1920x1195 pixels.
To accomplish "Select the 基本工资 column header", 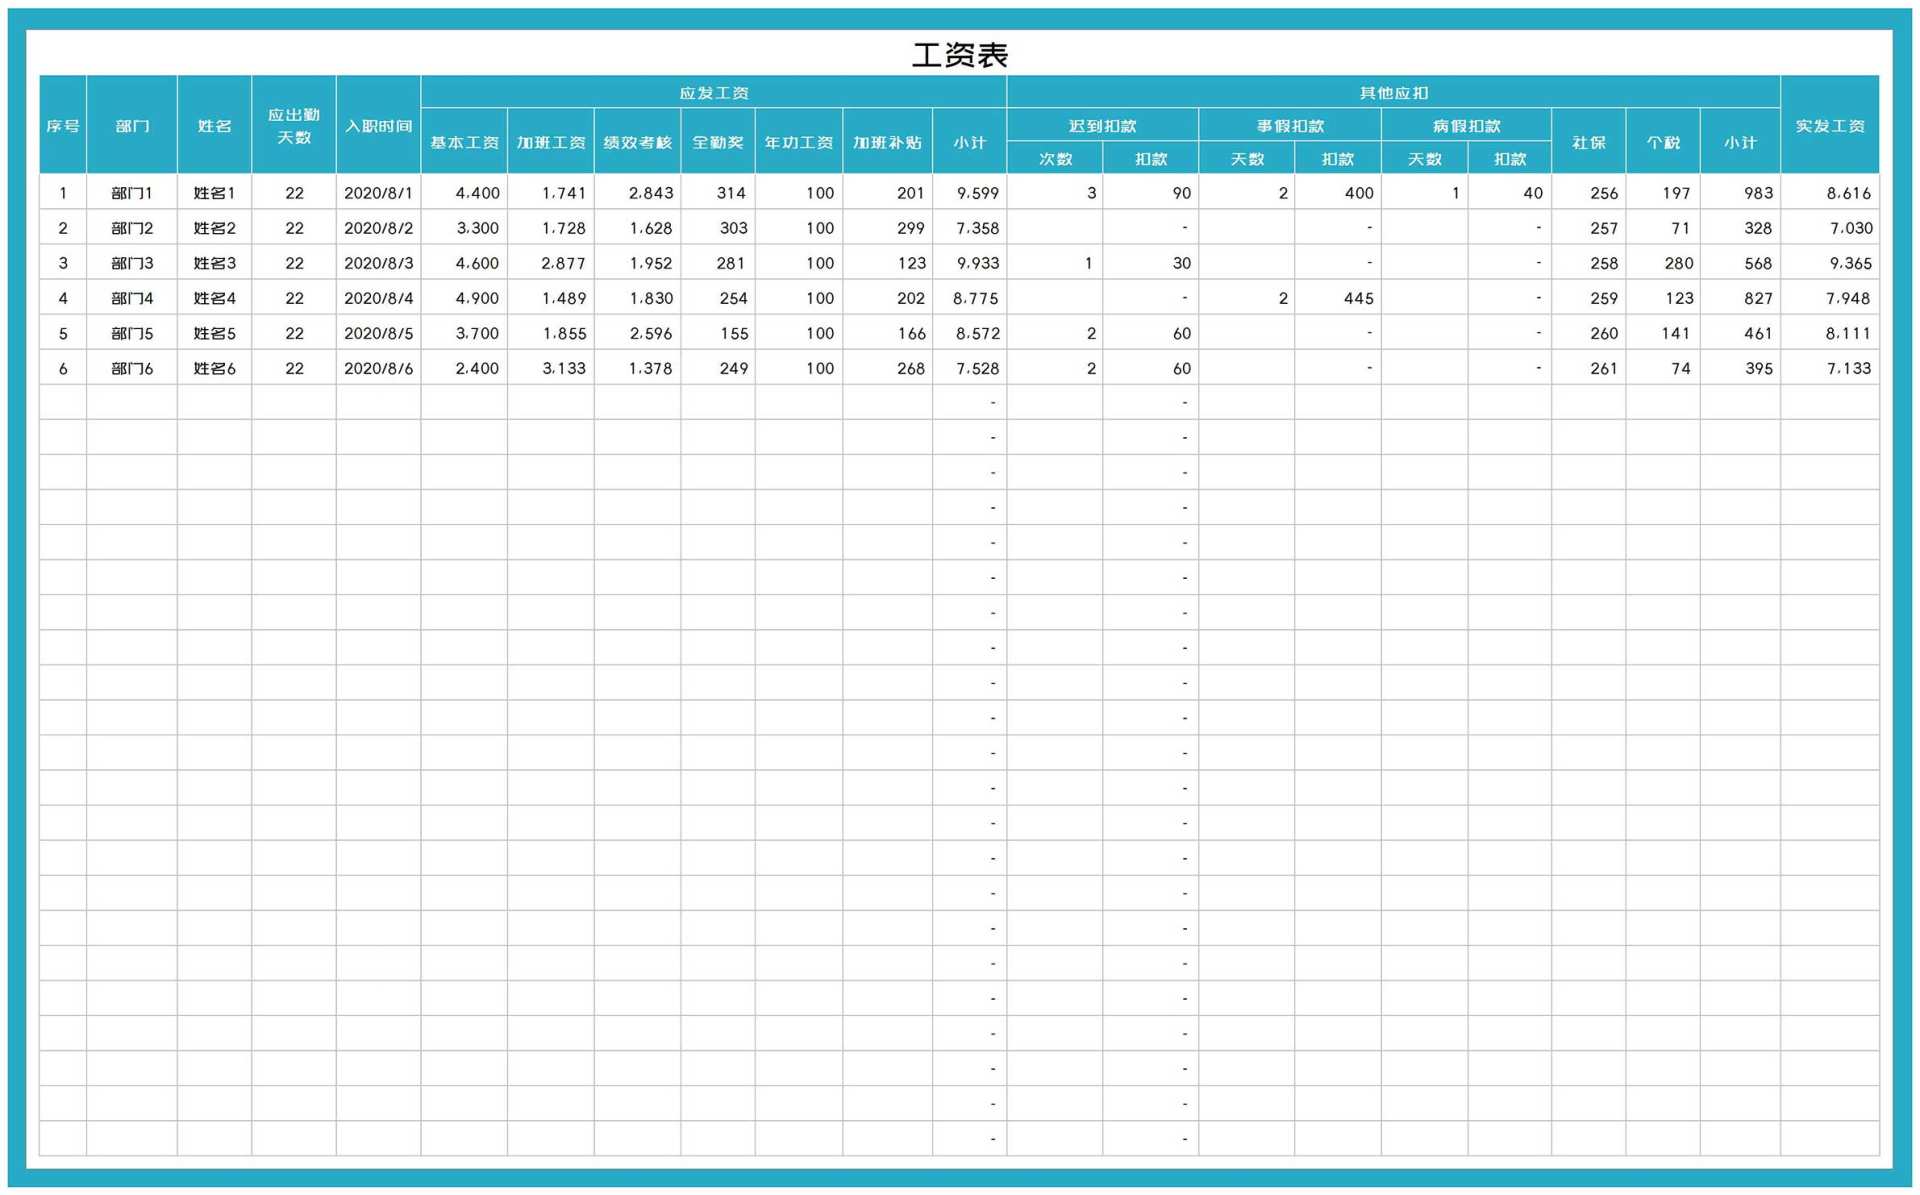I will coord(464,142).
